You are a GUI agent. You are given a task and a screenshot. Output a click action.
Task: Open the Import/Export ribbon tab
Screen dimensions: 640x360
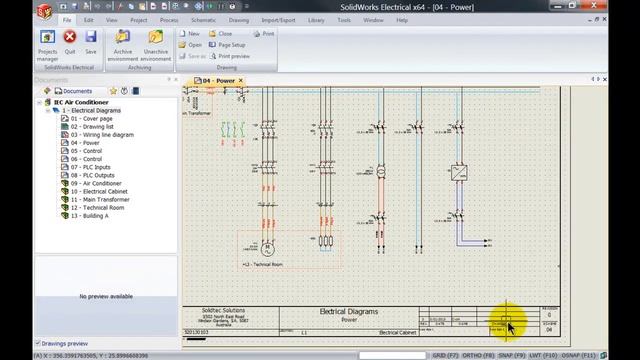pyautogui.click(x=278, y=20)
